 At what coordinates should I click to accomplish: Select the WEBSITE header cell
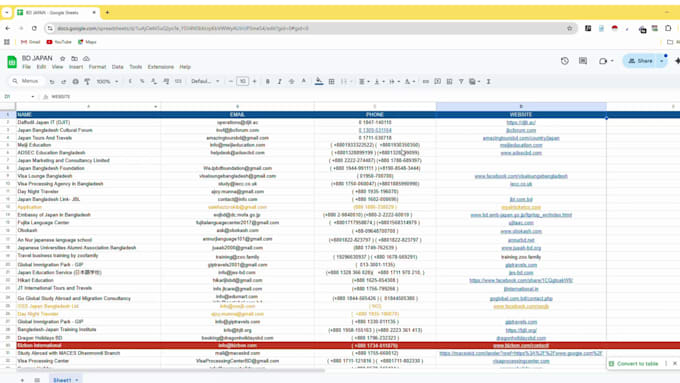(521, 115)
